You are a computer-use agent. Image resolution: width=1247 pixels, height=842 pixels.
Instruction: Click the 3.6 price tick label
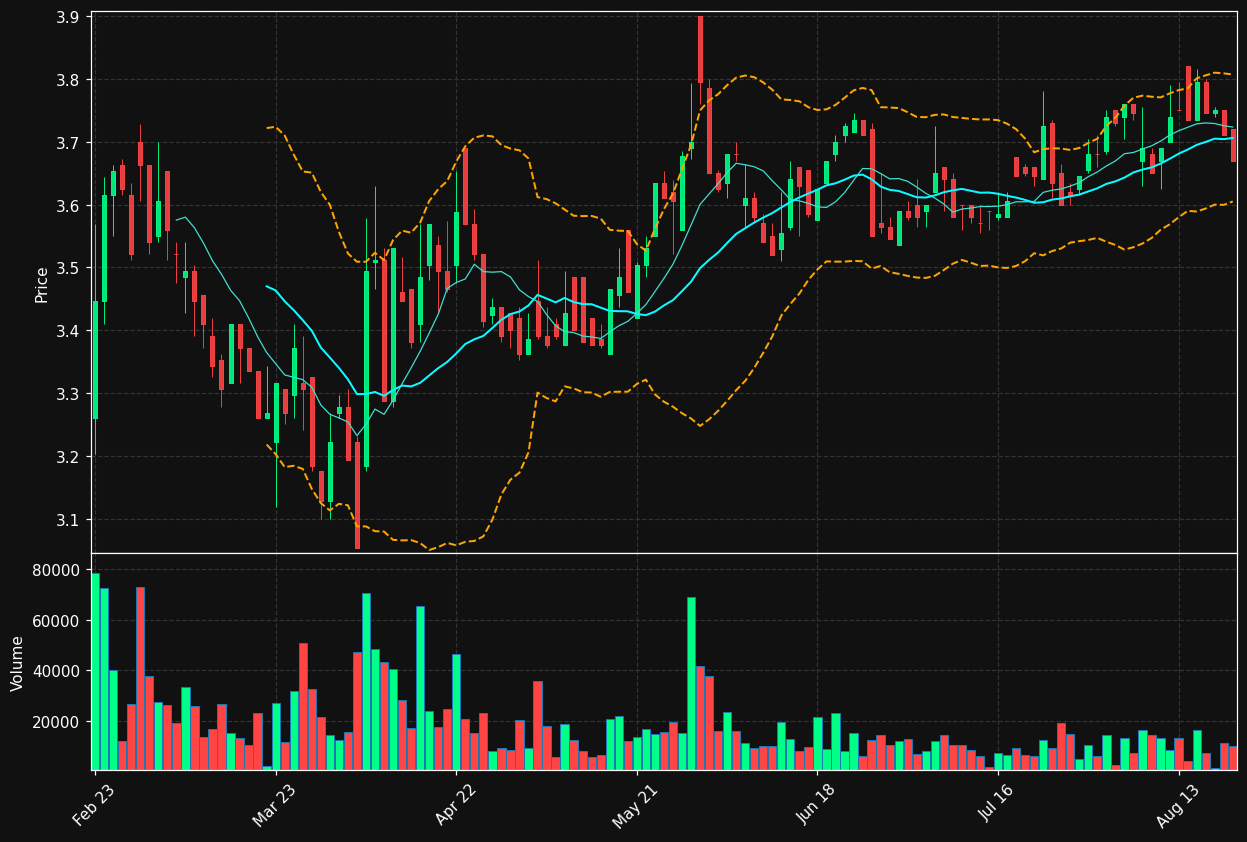70,206
